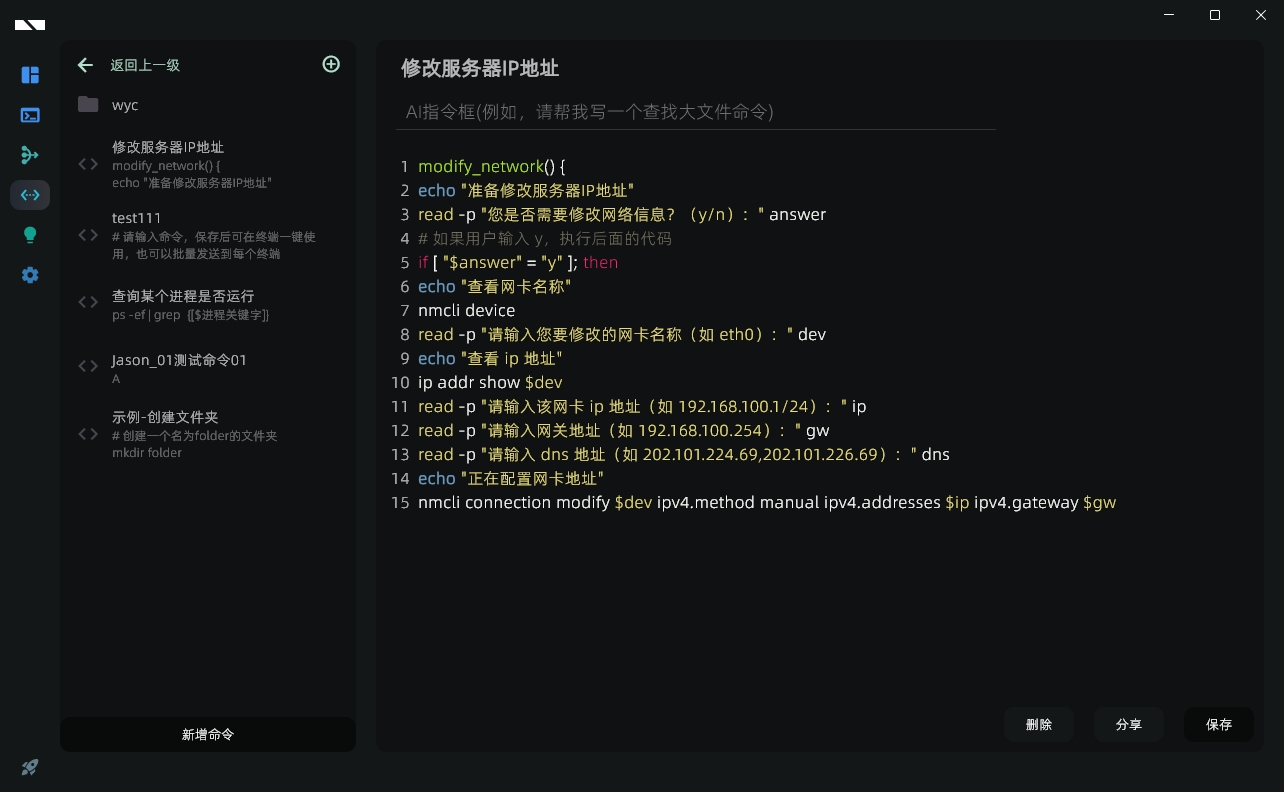Click the lightbulb tips icon

coord(30,235)
